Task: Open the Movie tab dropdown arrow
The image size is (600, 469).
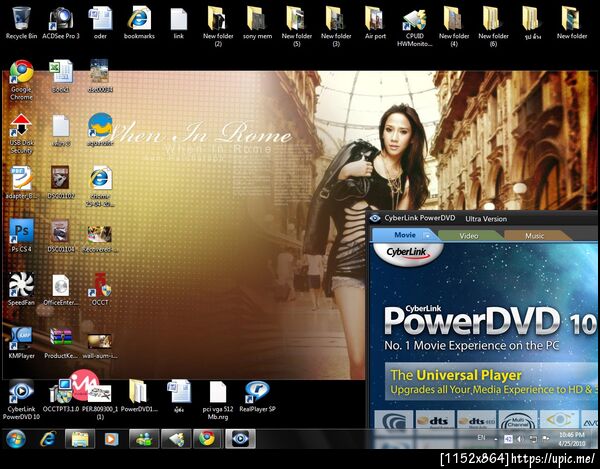Action: click(x=427, y=236)
